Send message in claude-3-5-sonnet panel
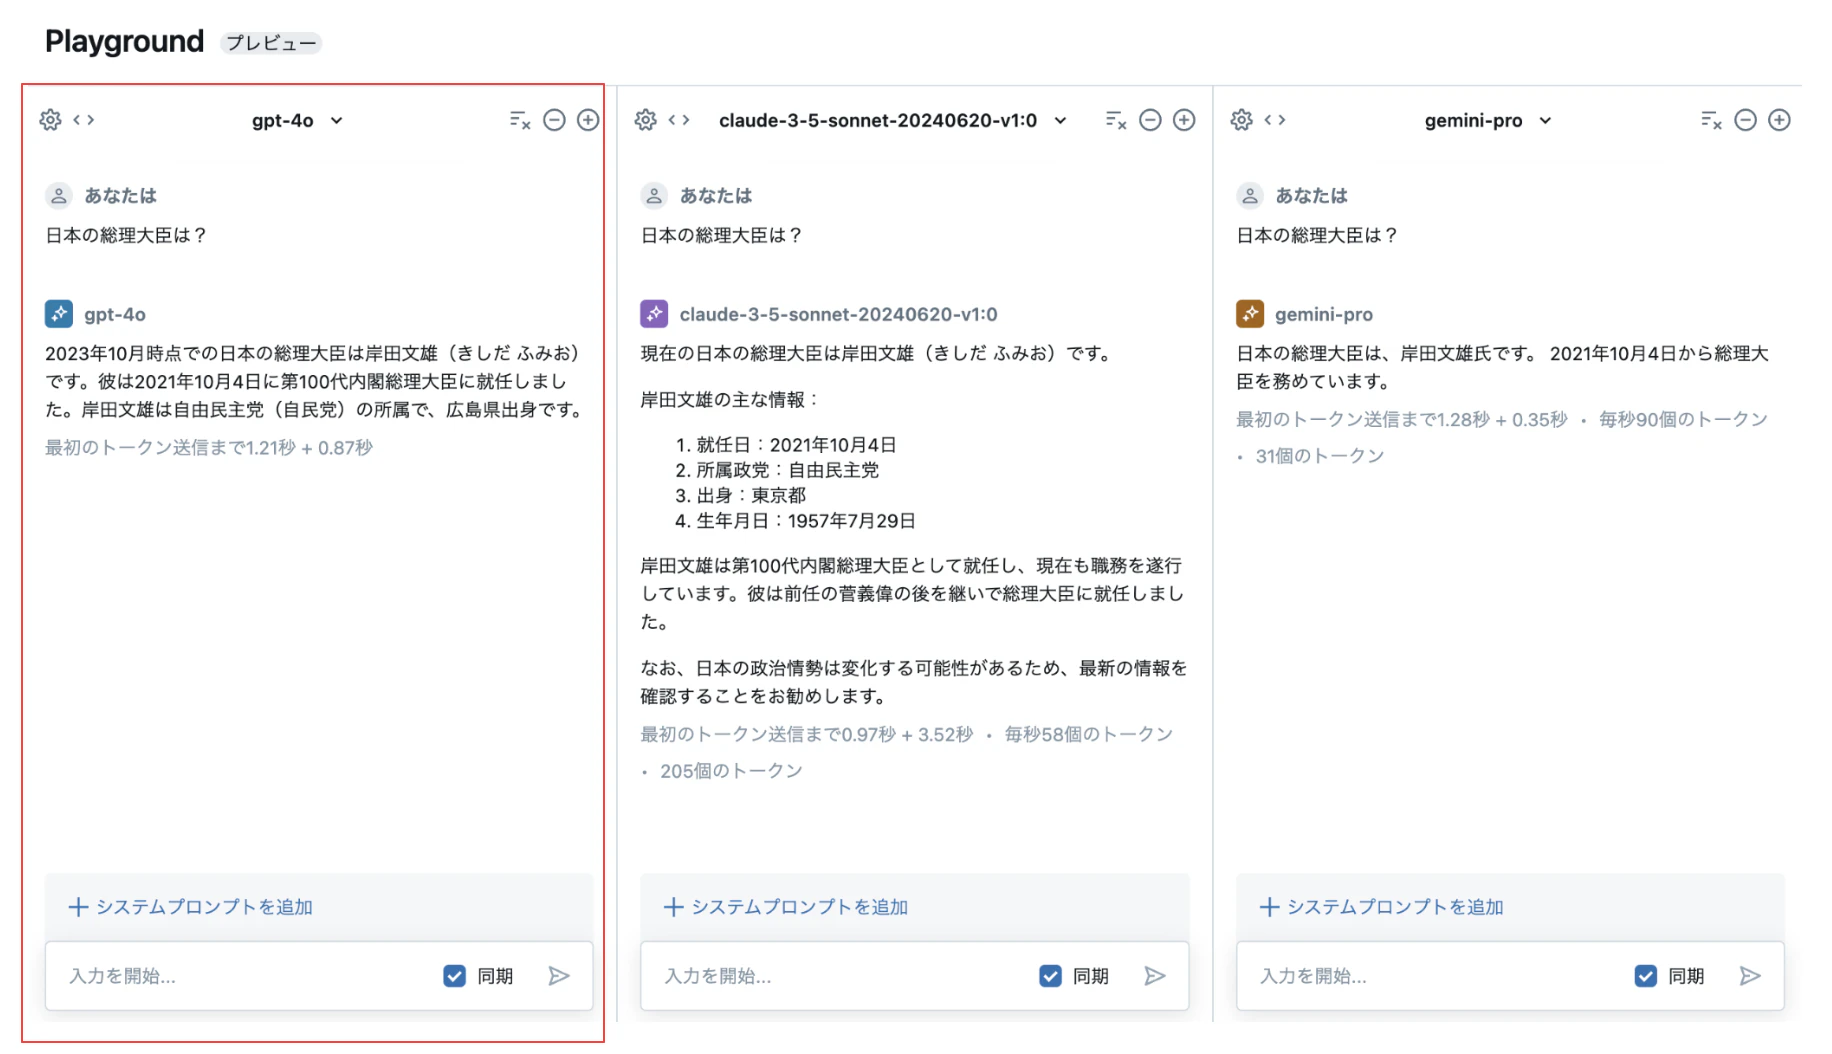 coord(1155,976)
